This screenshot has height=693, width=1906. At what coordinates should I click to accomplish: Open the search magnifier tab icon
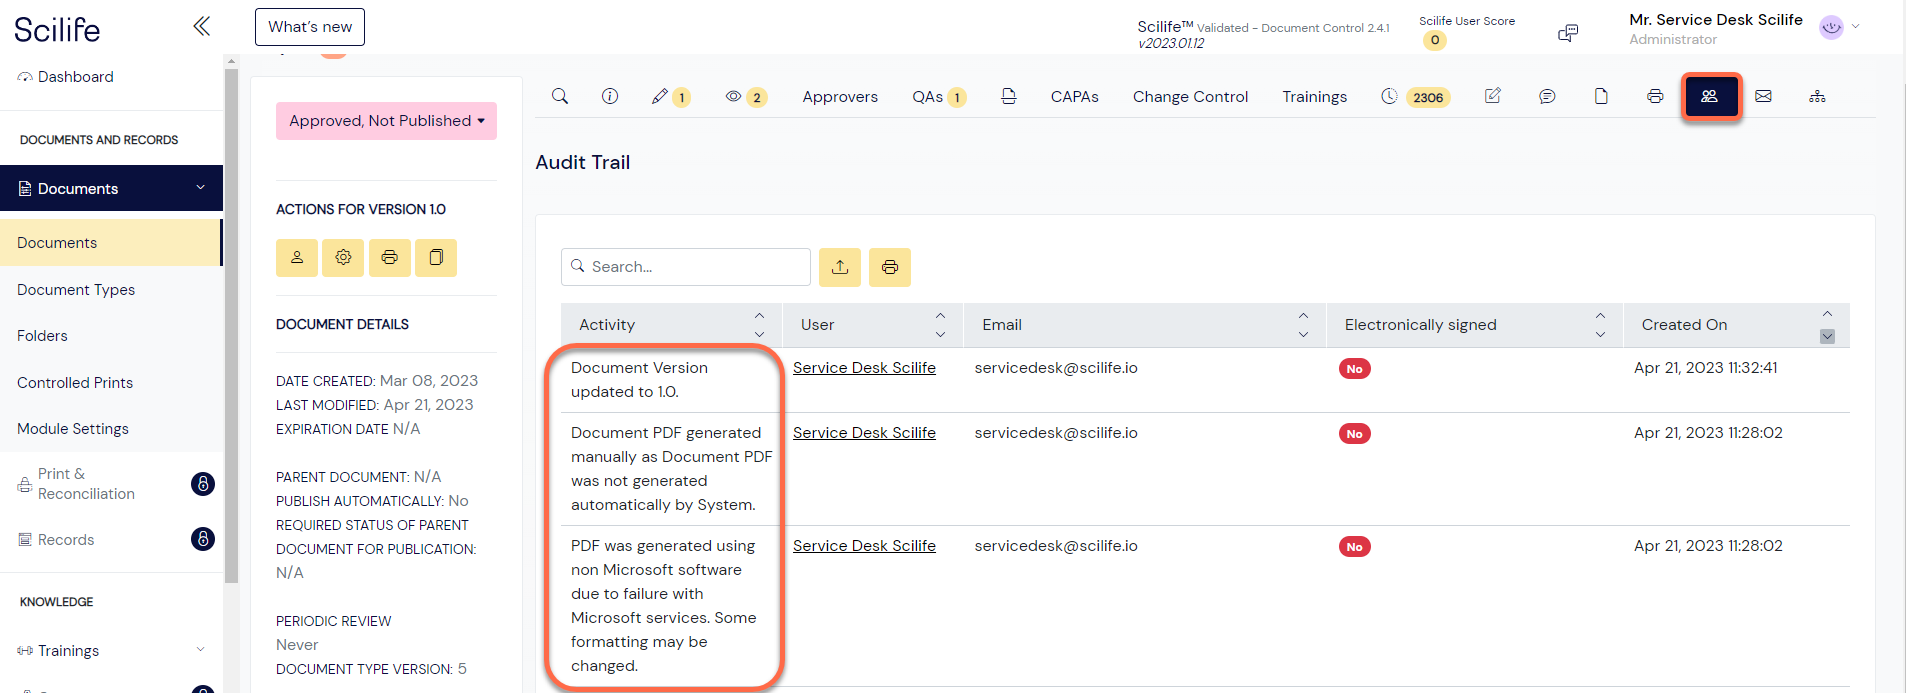pos(560,96)
